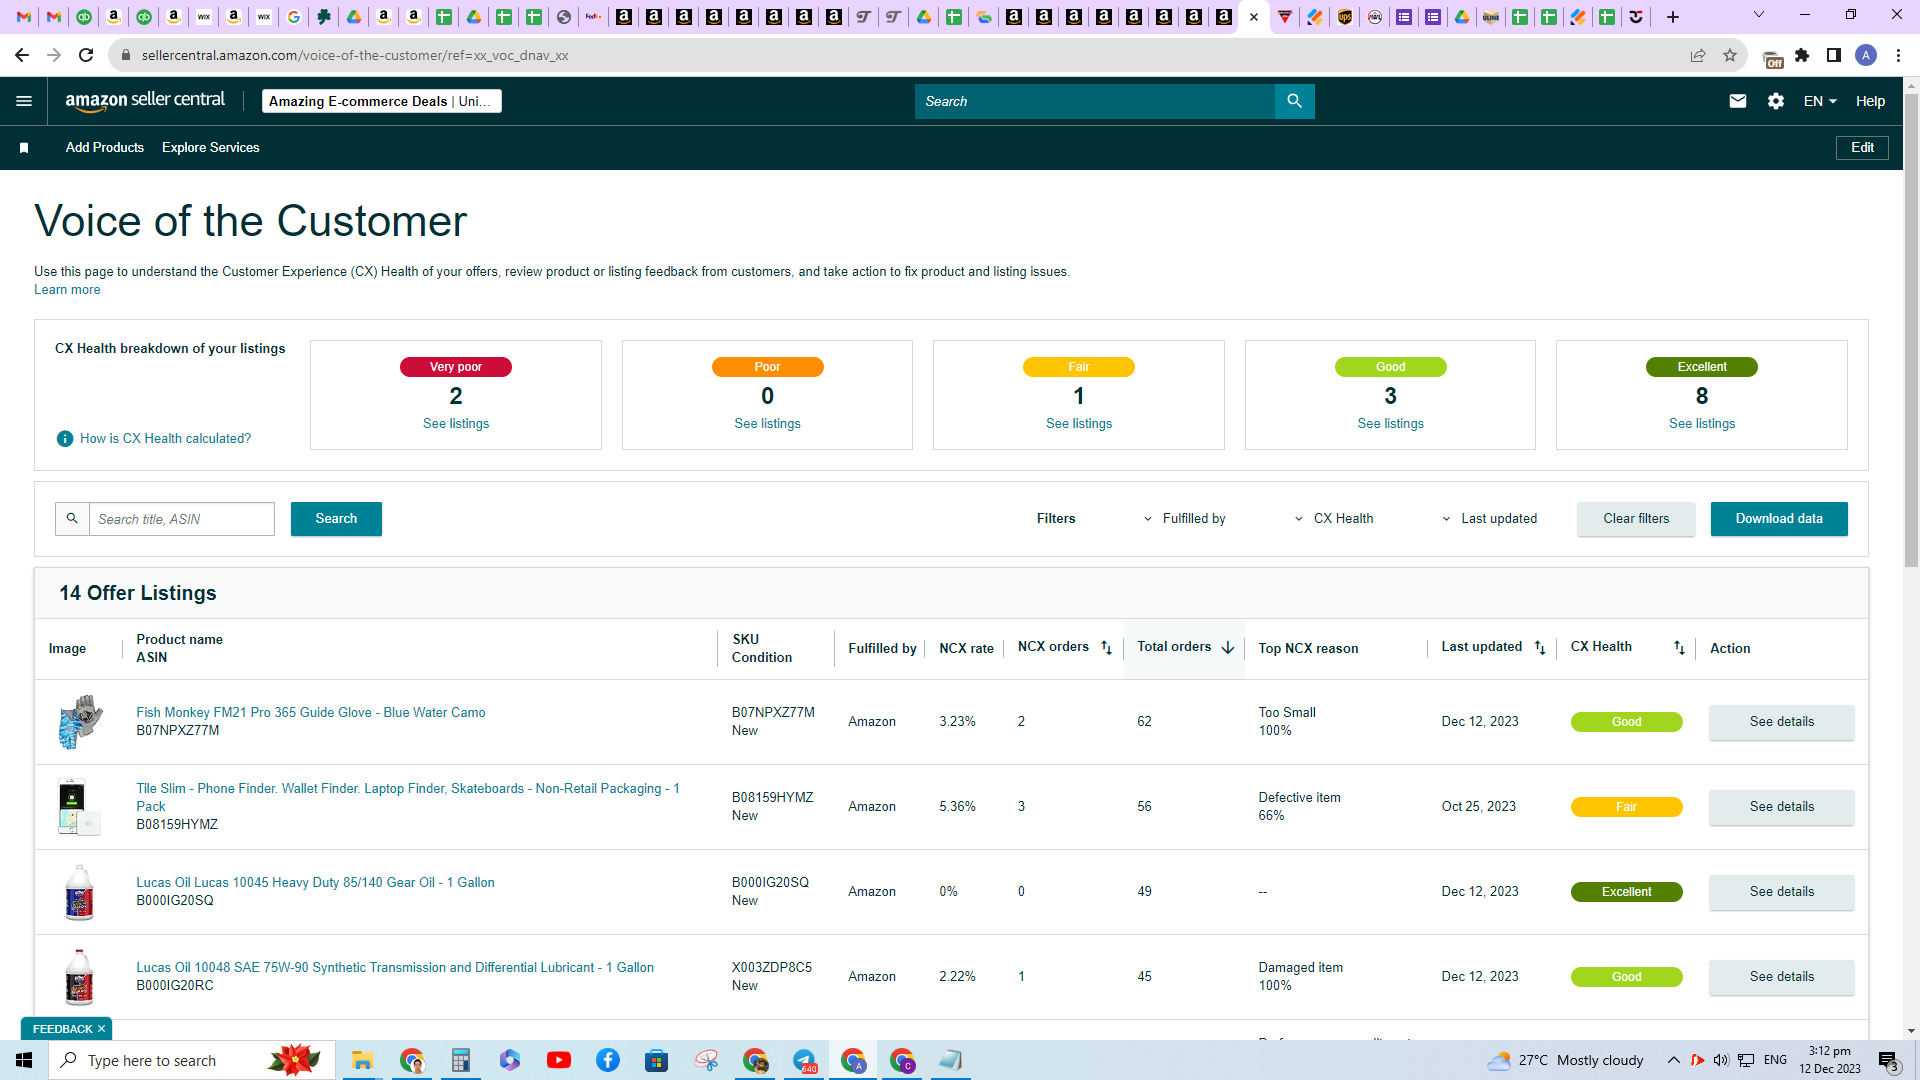The width and height of the screenshot is (1920, 1080).
Task: Open File Explorer from the taskbar
Action: 362,1060
